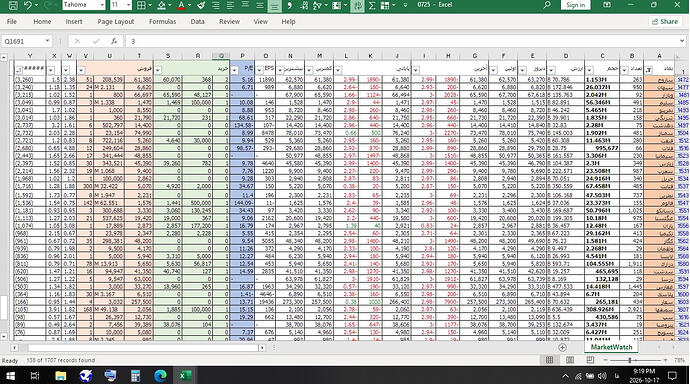Open the File menu
The width and height of the screenshot is (690, 384).
(12, 22)
